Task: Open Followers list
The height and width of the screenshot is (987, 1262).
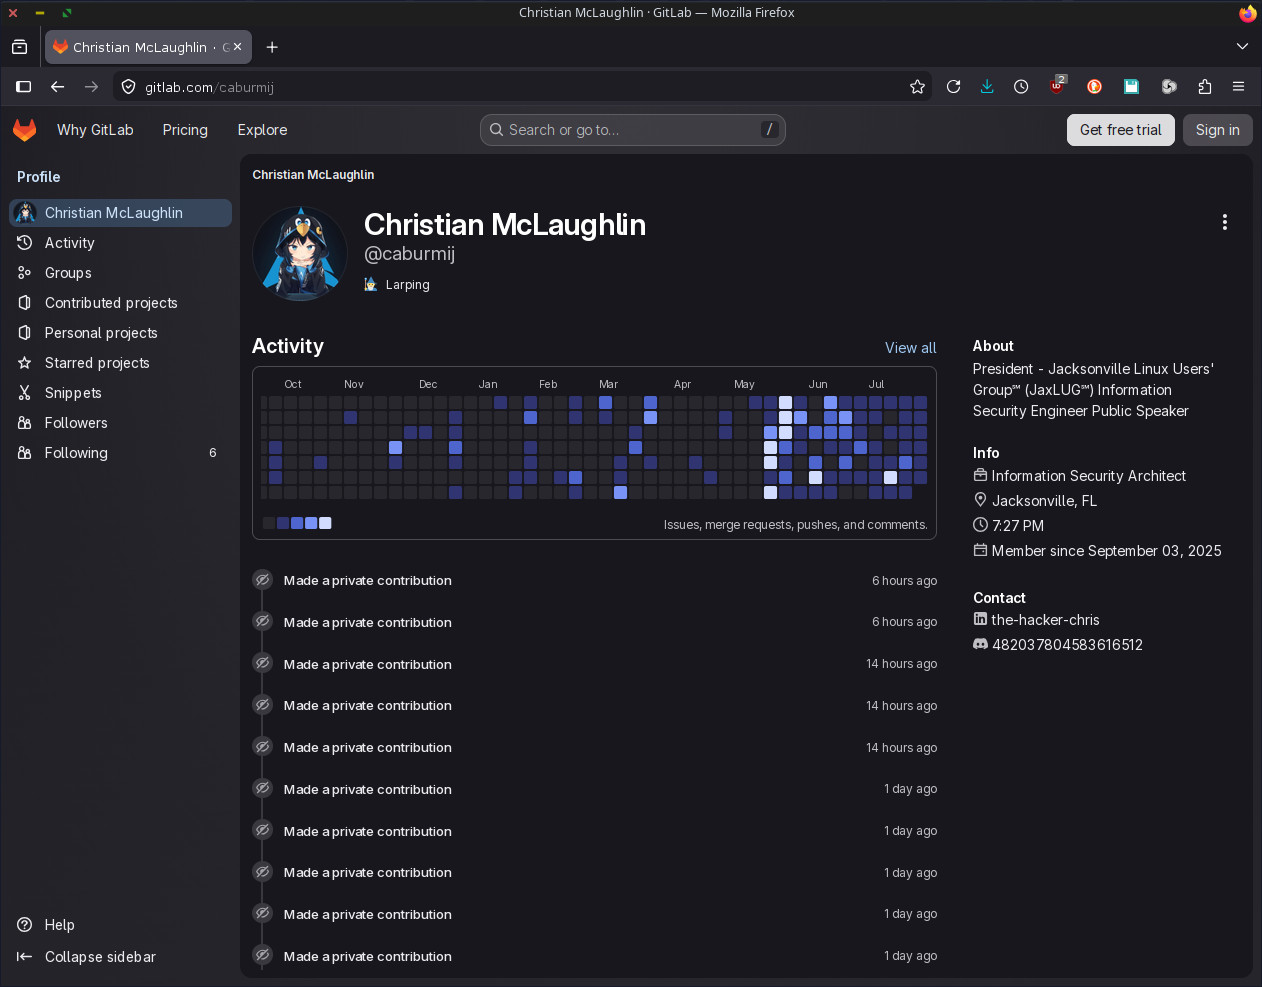Action: (120, 423)
